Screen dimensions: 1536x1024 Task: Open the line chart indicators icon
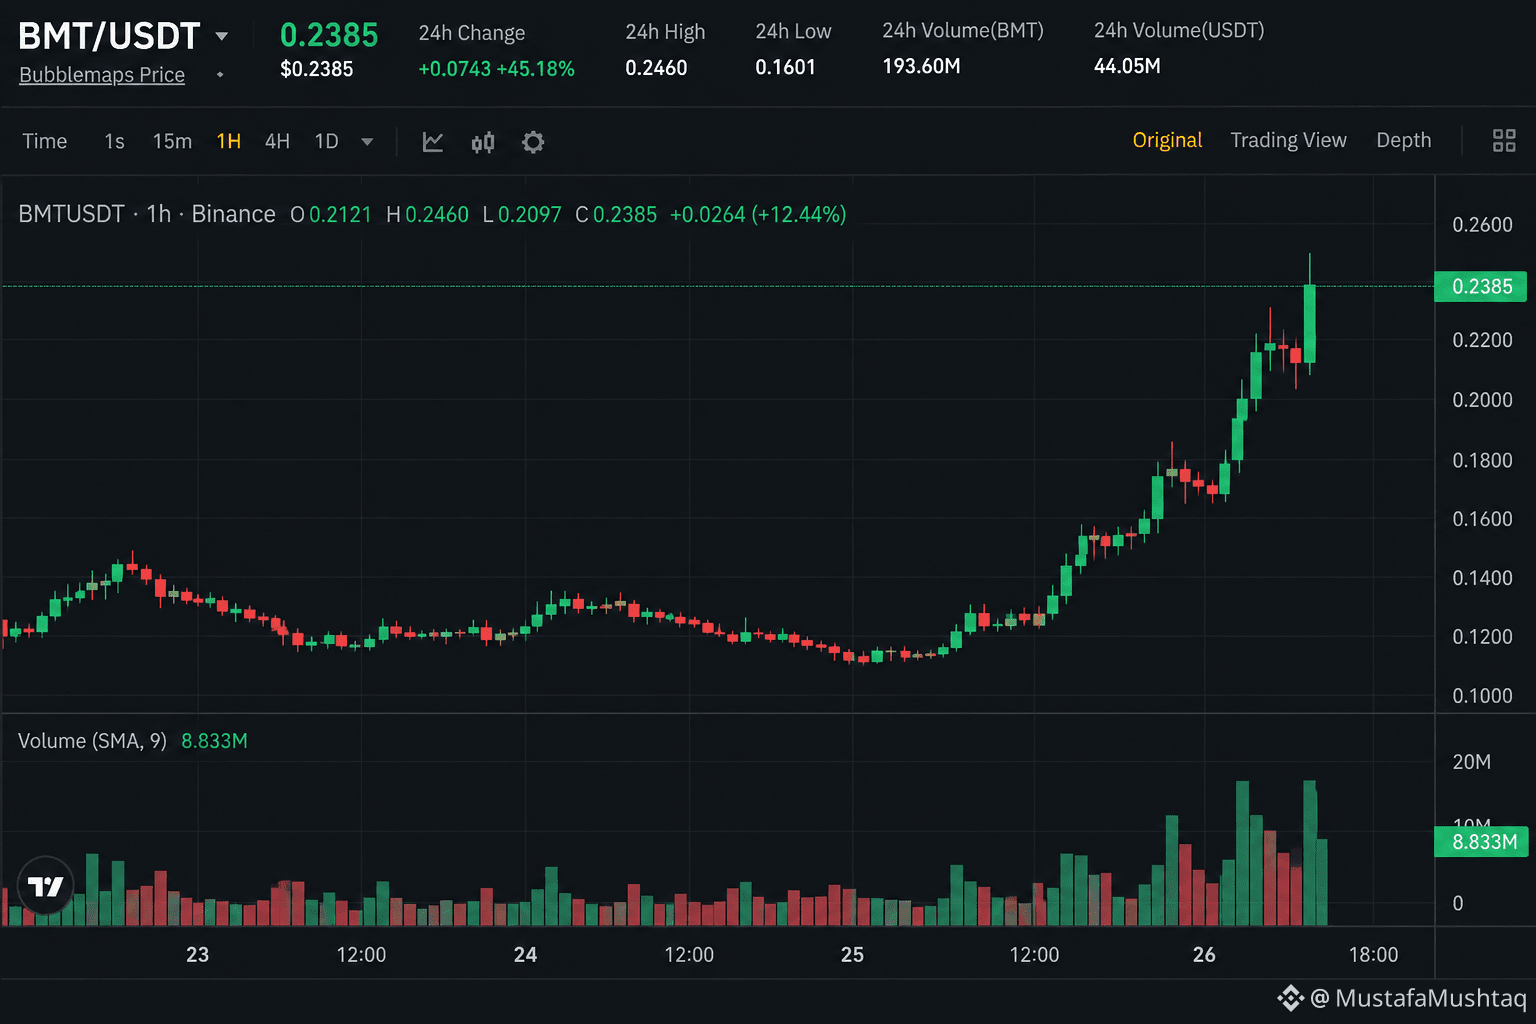433,142
